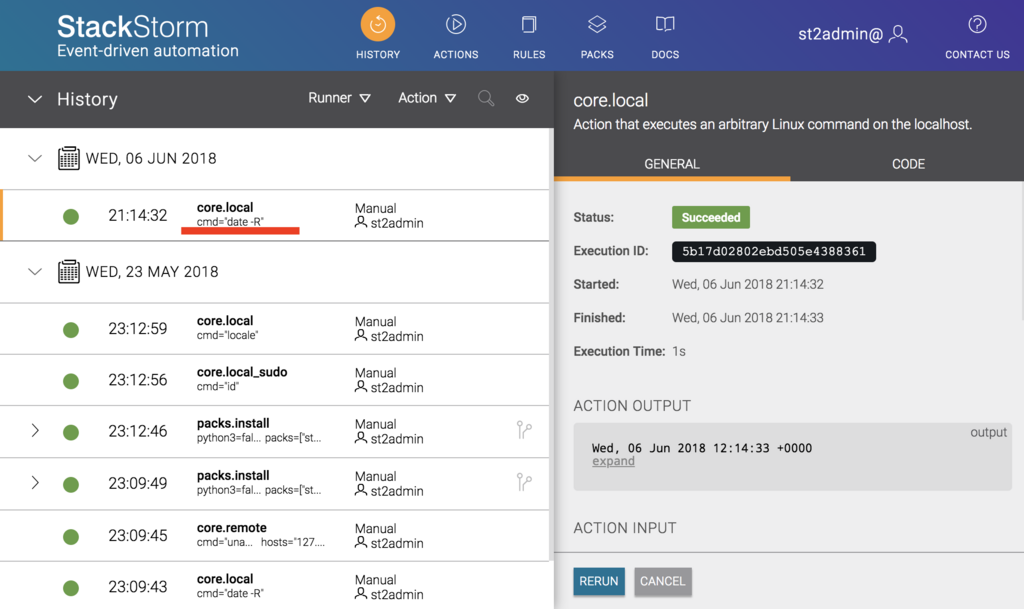Click the StackStorm logo
Image resolution: width=1024 pixels, height=609 pixels.
148,36
